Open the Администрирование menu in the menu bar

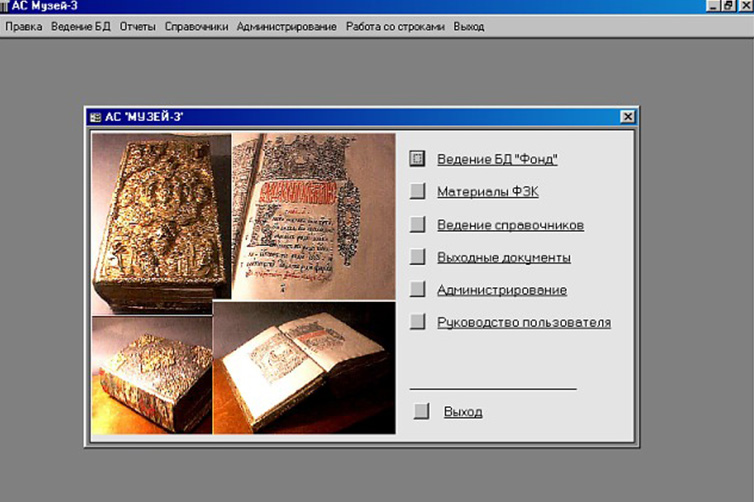pyautogui.click(x=287, y=27)
